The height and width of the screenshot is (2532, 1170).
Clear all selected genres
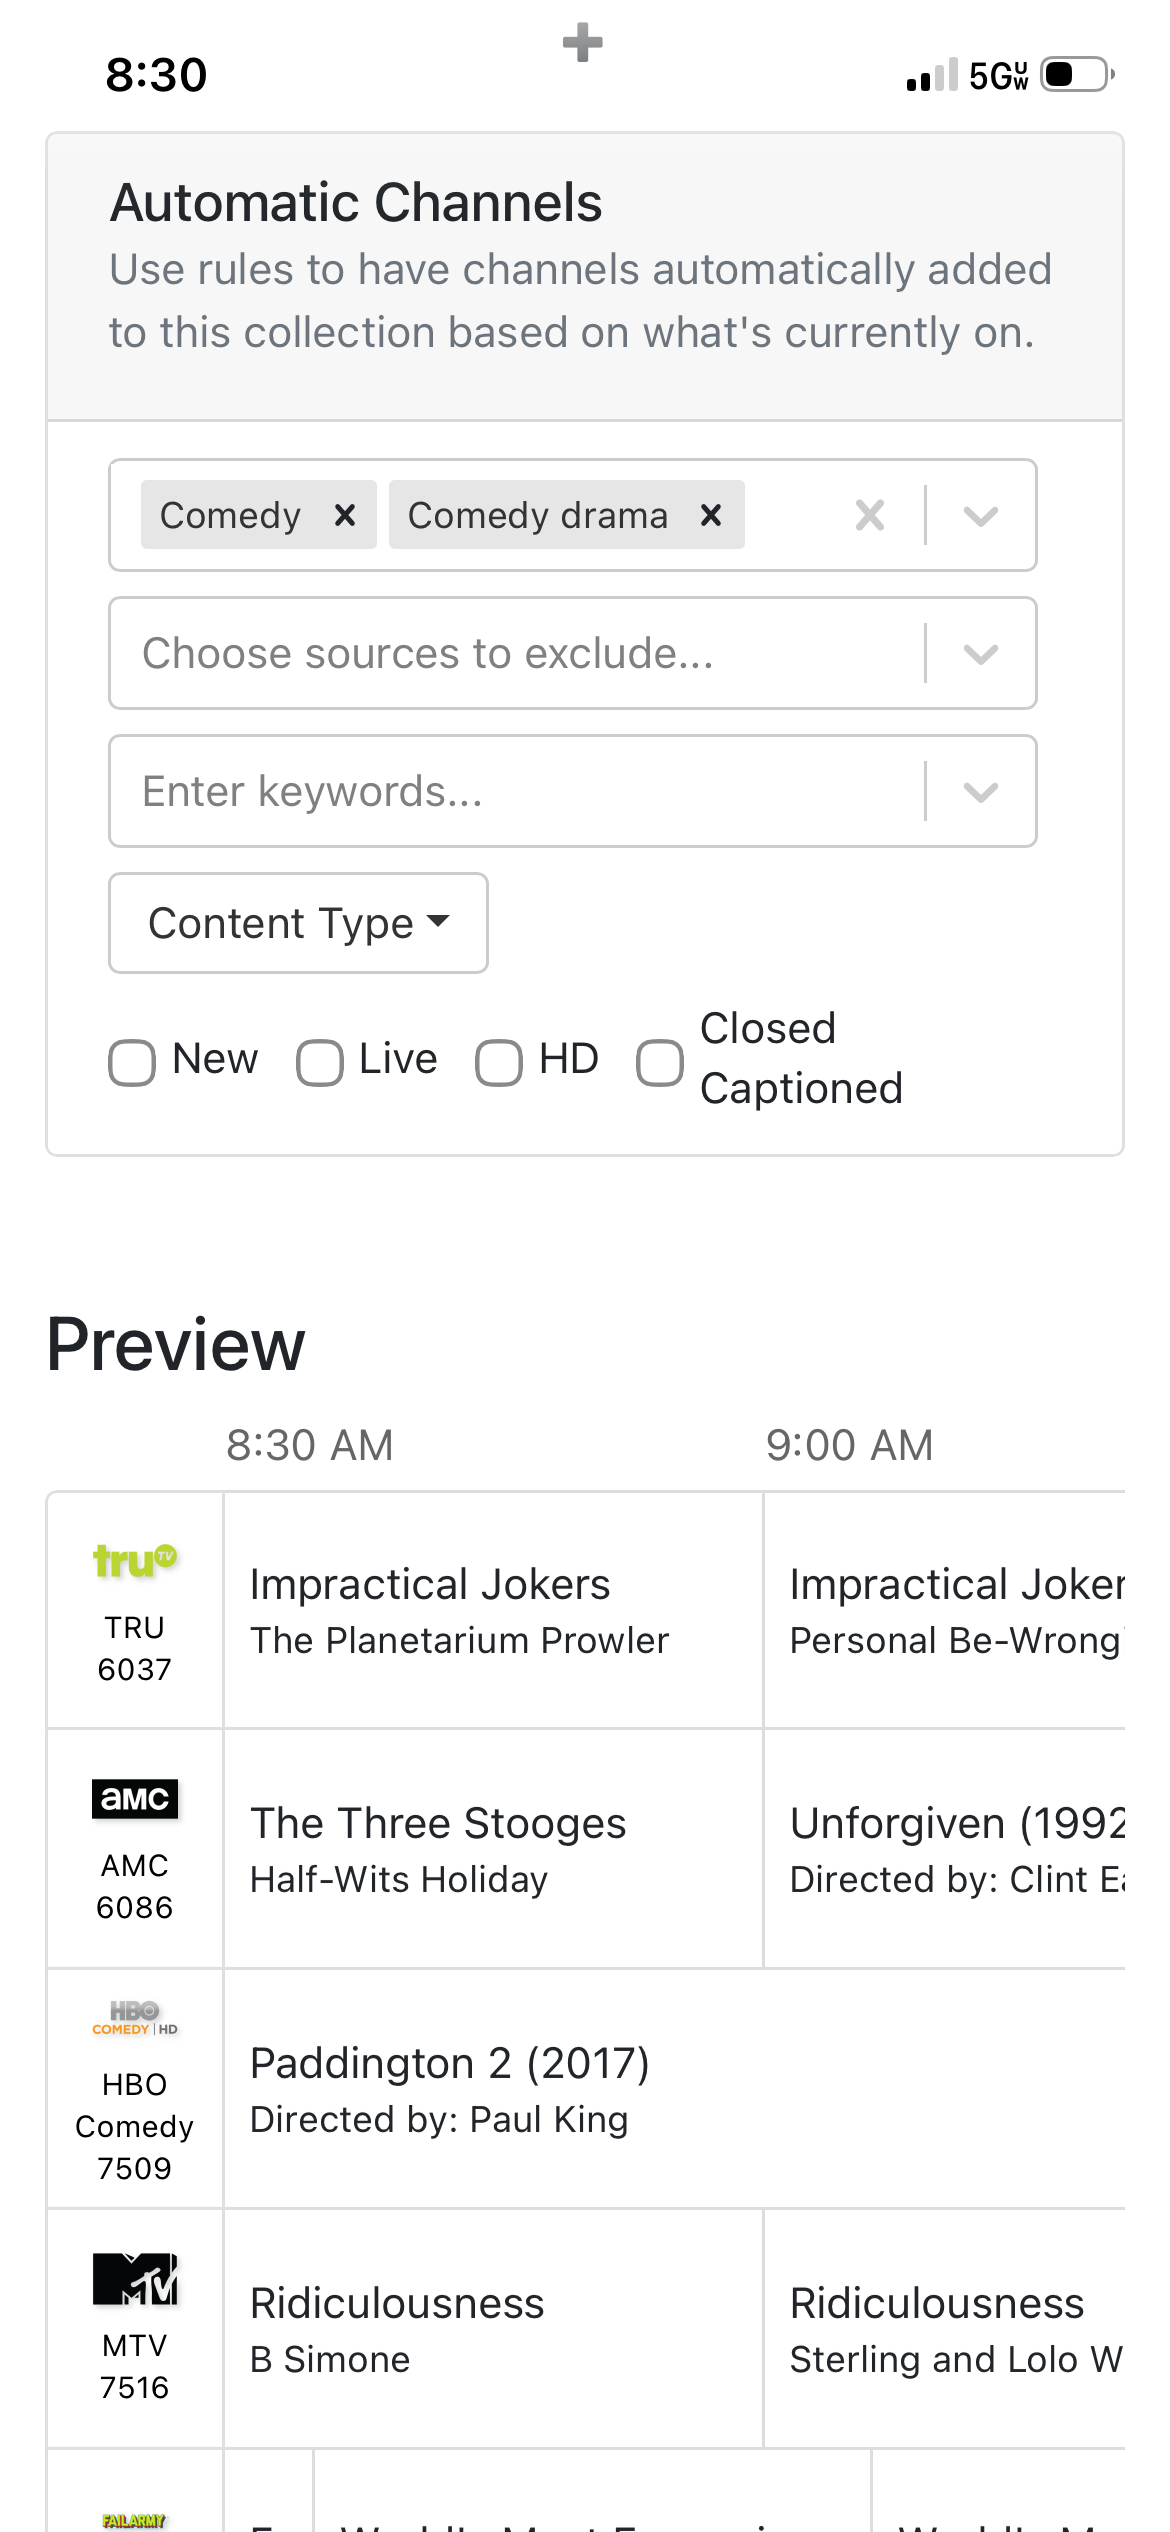pos(870,515)
